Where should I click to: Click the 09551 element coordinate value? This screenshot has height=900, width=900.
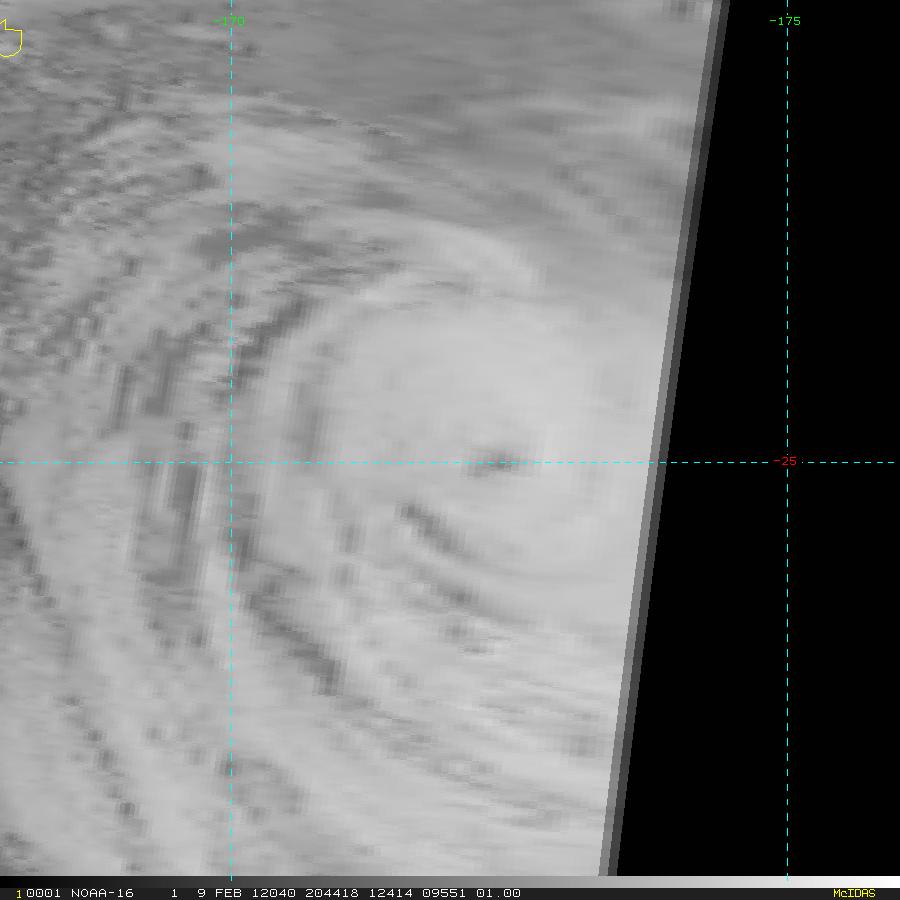(444, 893)
